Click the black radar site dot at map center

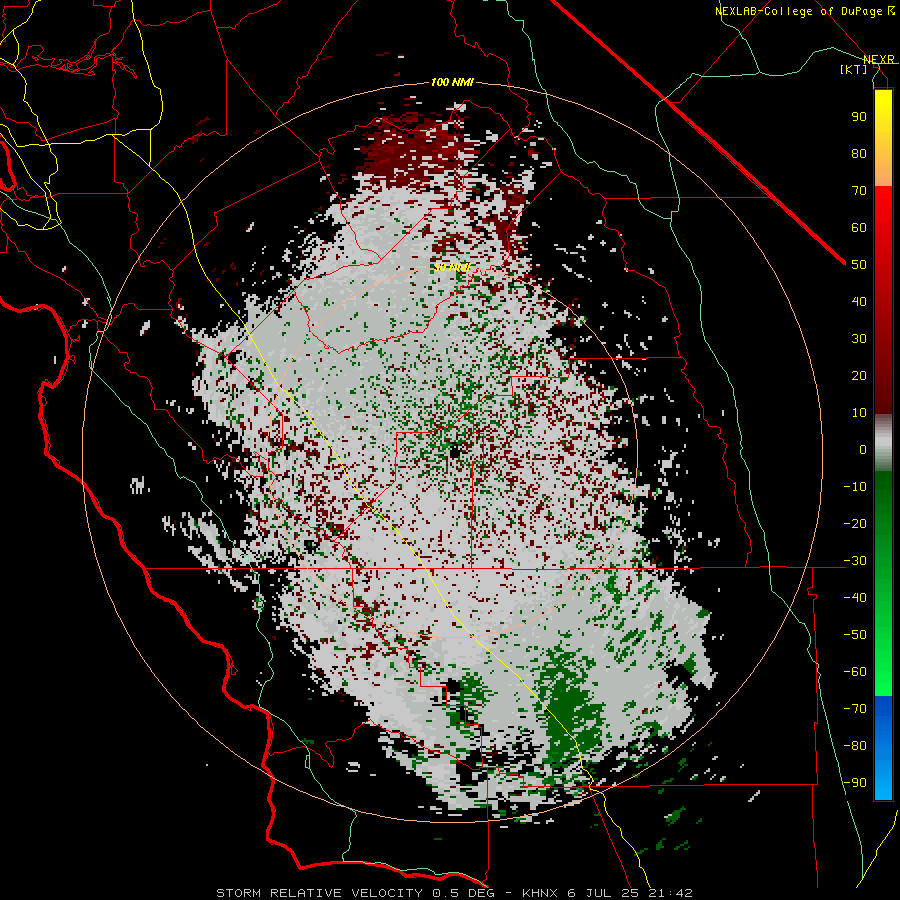[x=455, y=452]
